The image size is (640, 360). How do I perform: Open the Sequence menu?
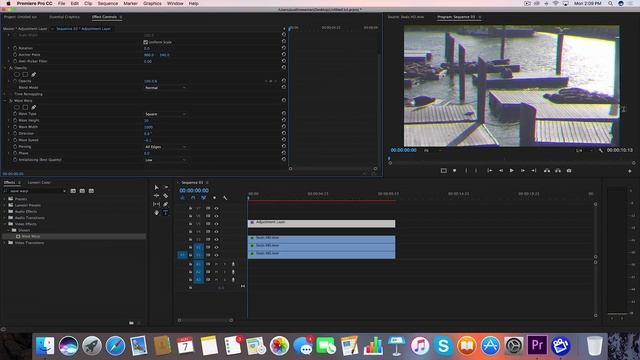[x=108, y=3]
